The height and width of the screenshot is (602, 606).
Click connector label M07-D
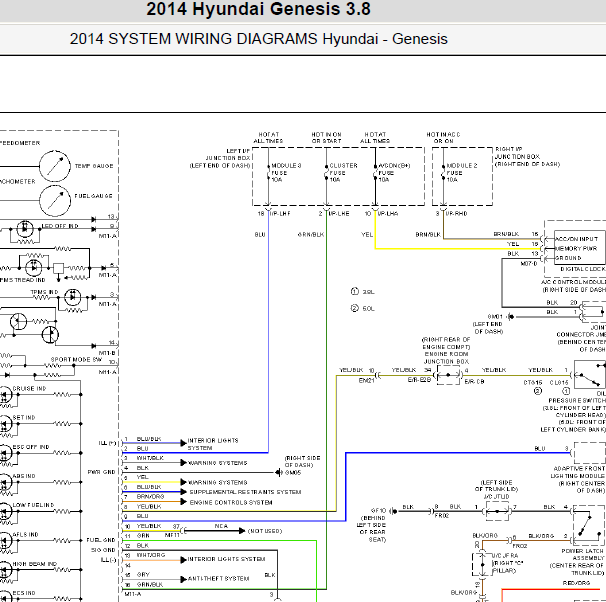pyautogui.click(x=529, y=264)
